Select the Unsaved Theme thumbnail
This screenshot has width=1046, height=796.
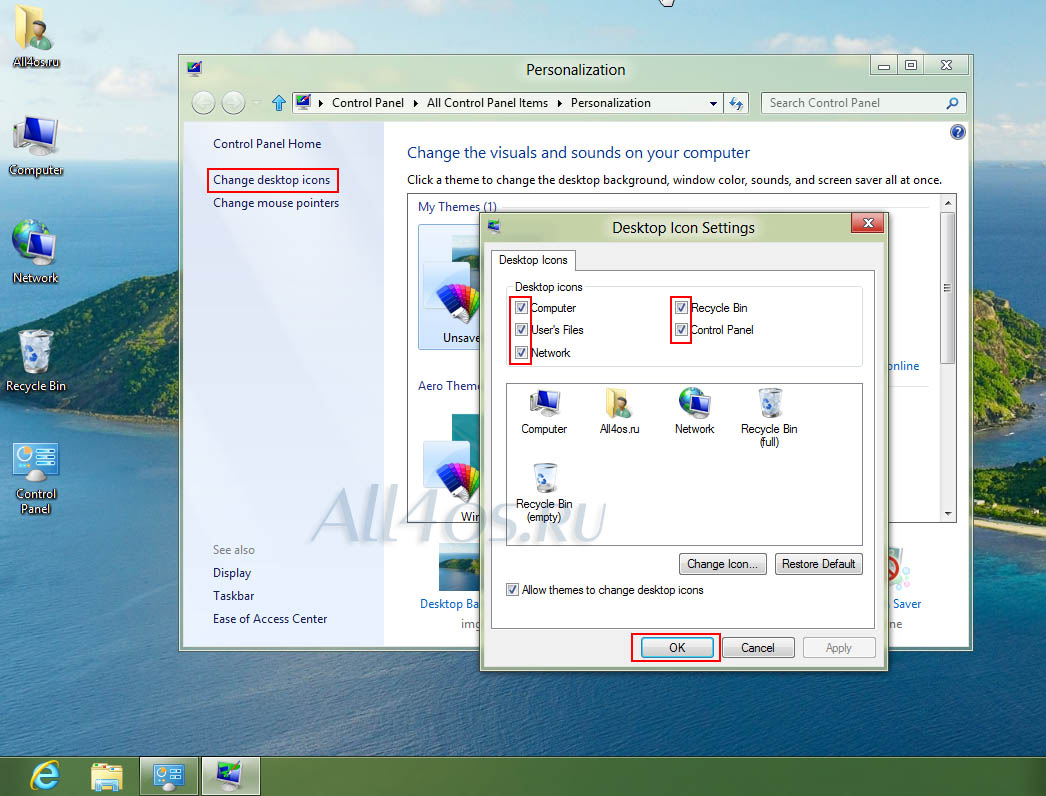(450, 287)
